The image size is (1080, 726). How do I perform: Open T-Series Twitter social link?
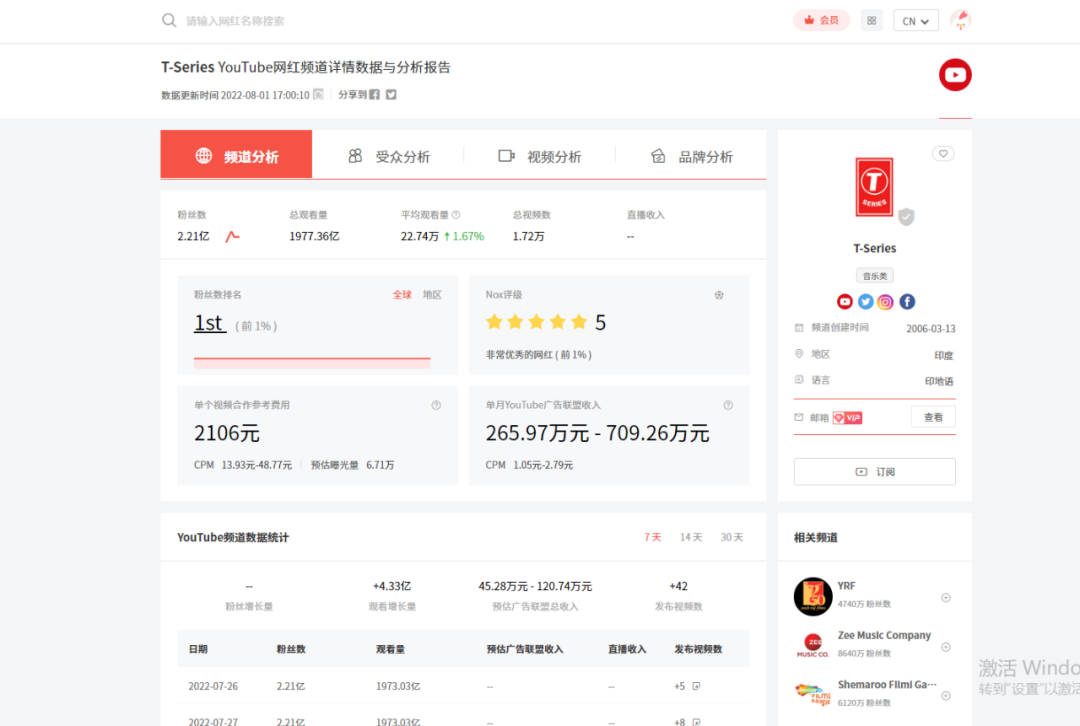coord(865,302)
